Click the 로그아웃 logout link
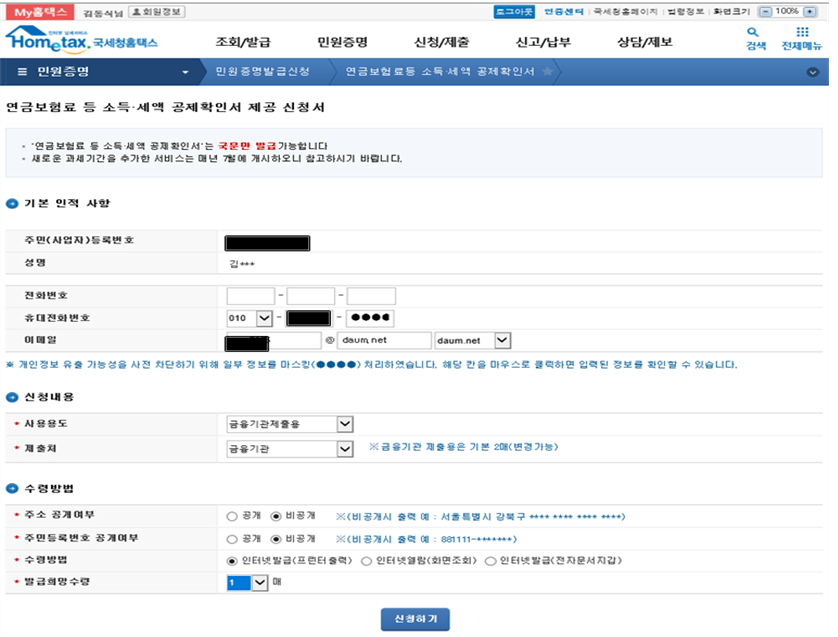The height and width of the screenshot is (637, 838). pos(514,10)
